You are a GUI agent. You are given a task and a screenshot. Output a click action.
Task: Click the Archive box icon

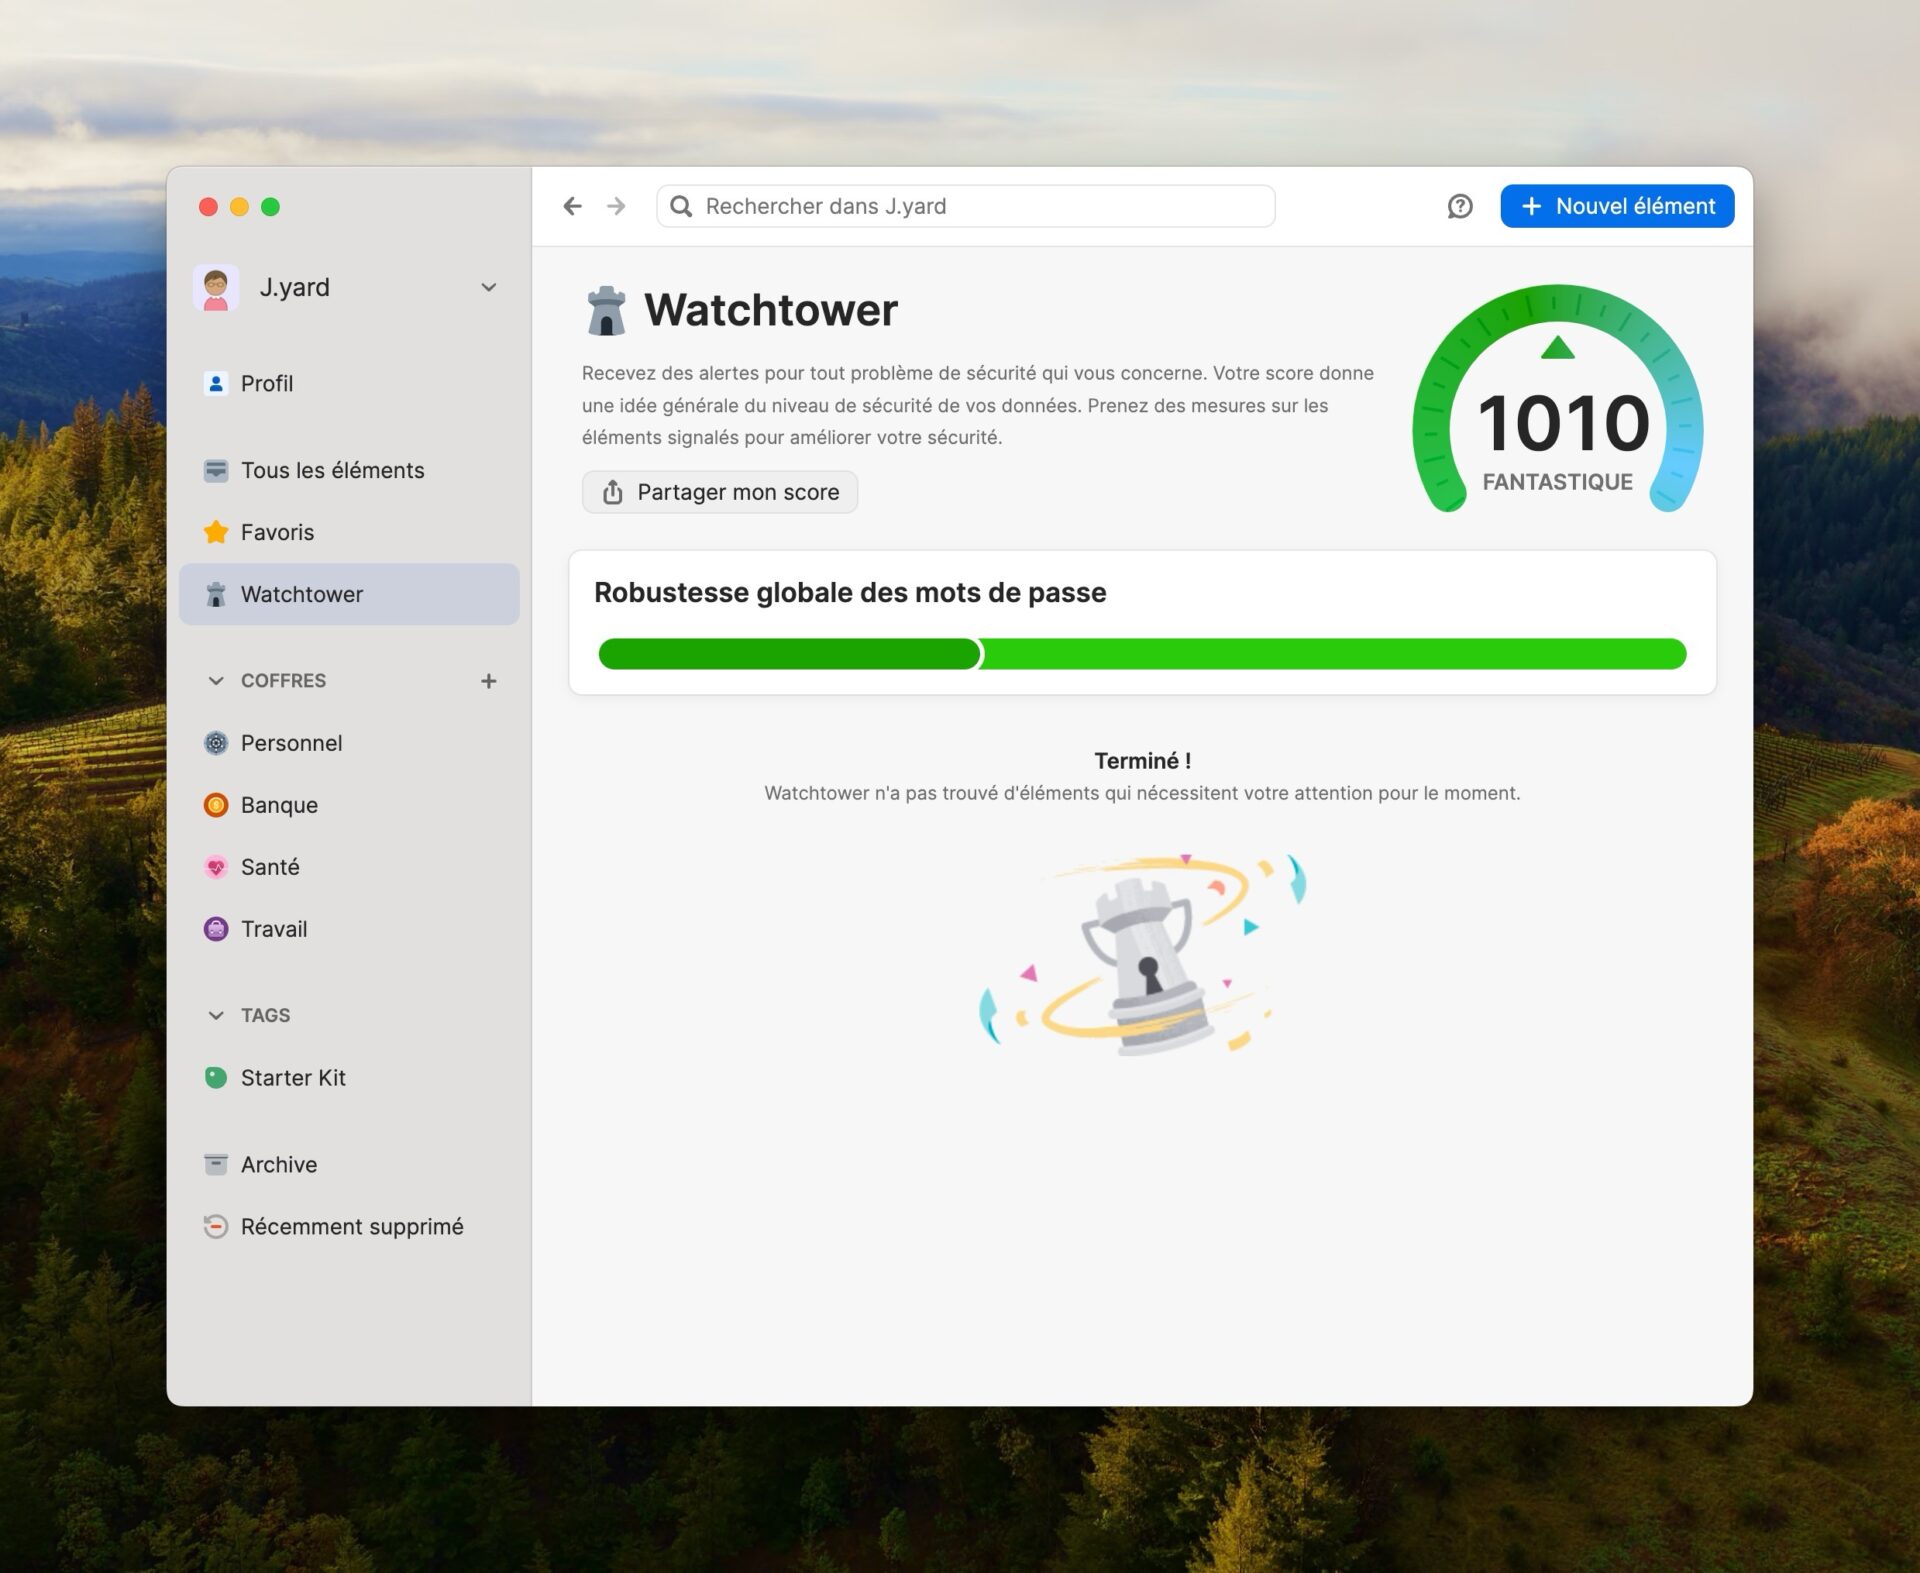pyautogui.click(x=216, y=1164)
